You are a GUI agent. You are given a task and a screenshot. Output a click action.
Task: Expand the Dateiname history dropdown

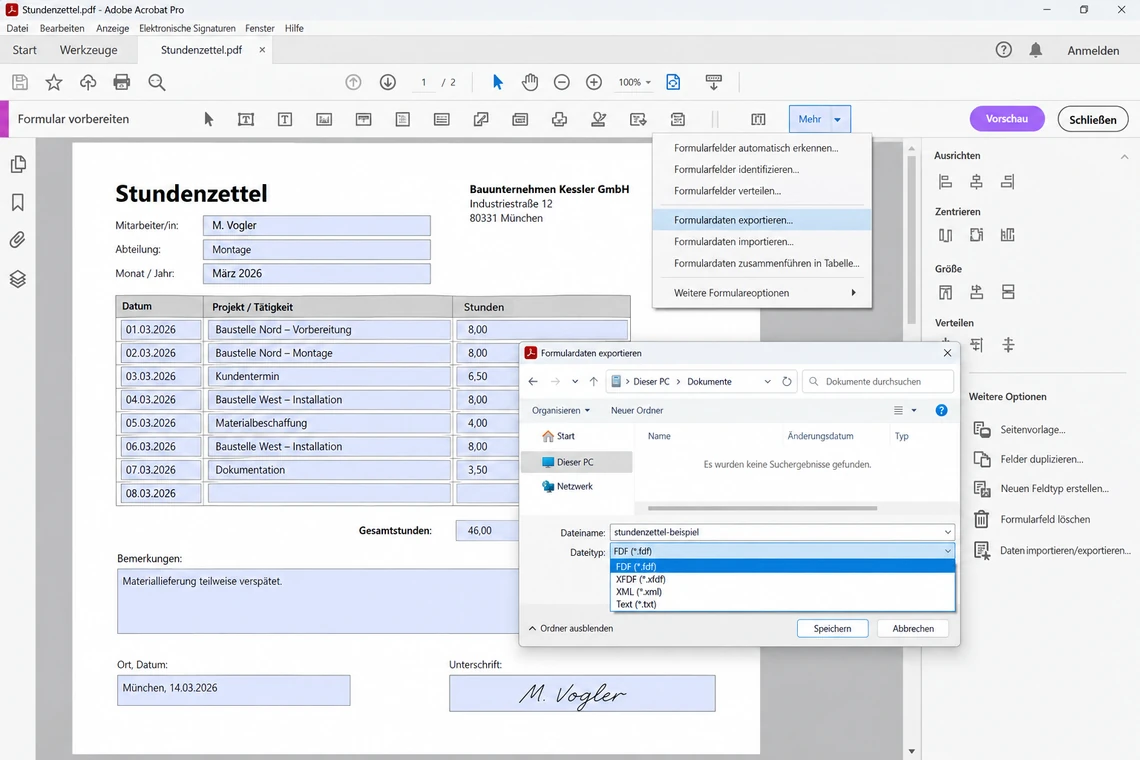947,532
